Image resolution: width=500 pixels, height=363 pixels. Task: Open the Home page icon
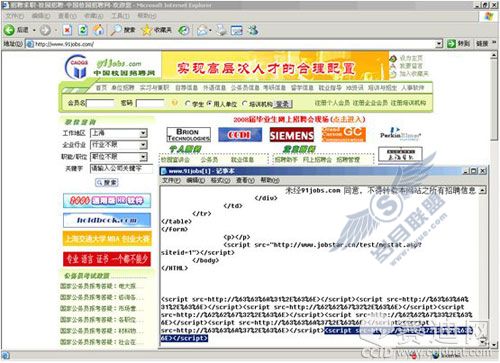coord(98,30)
